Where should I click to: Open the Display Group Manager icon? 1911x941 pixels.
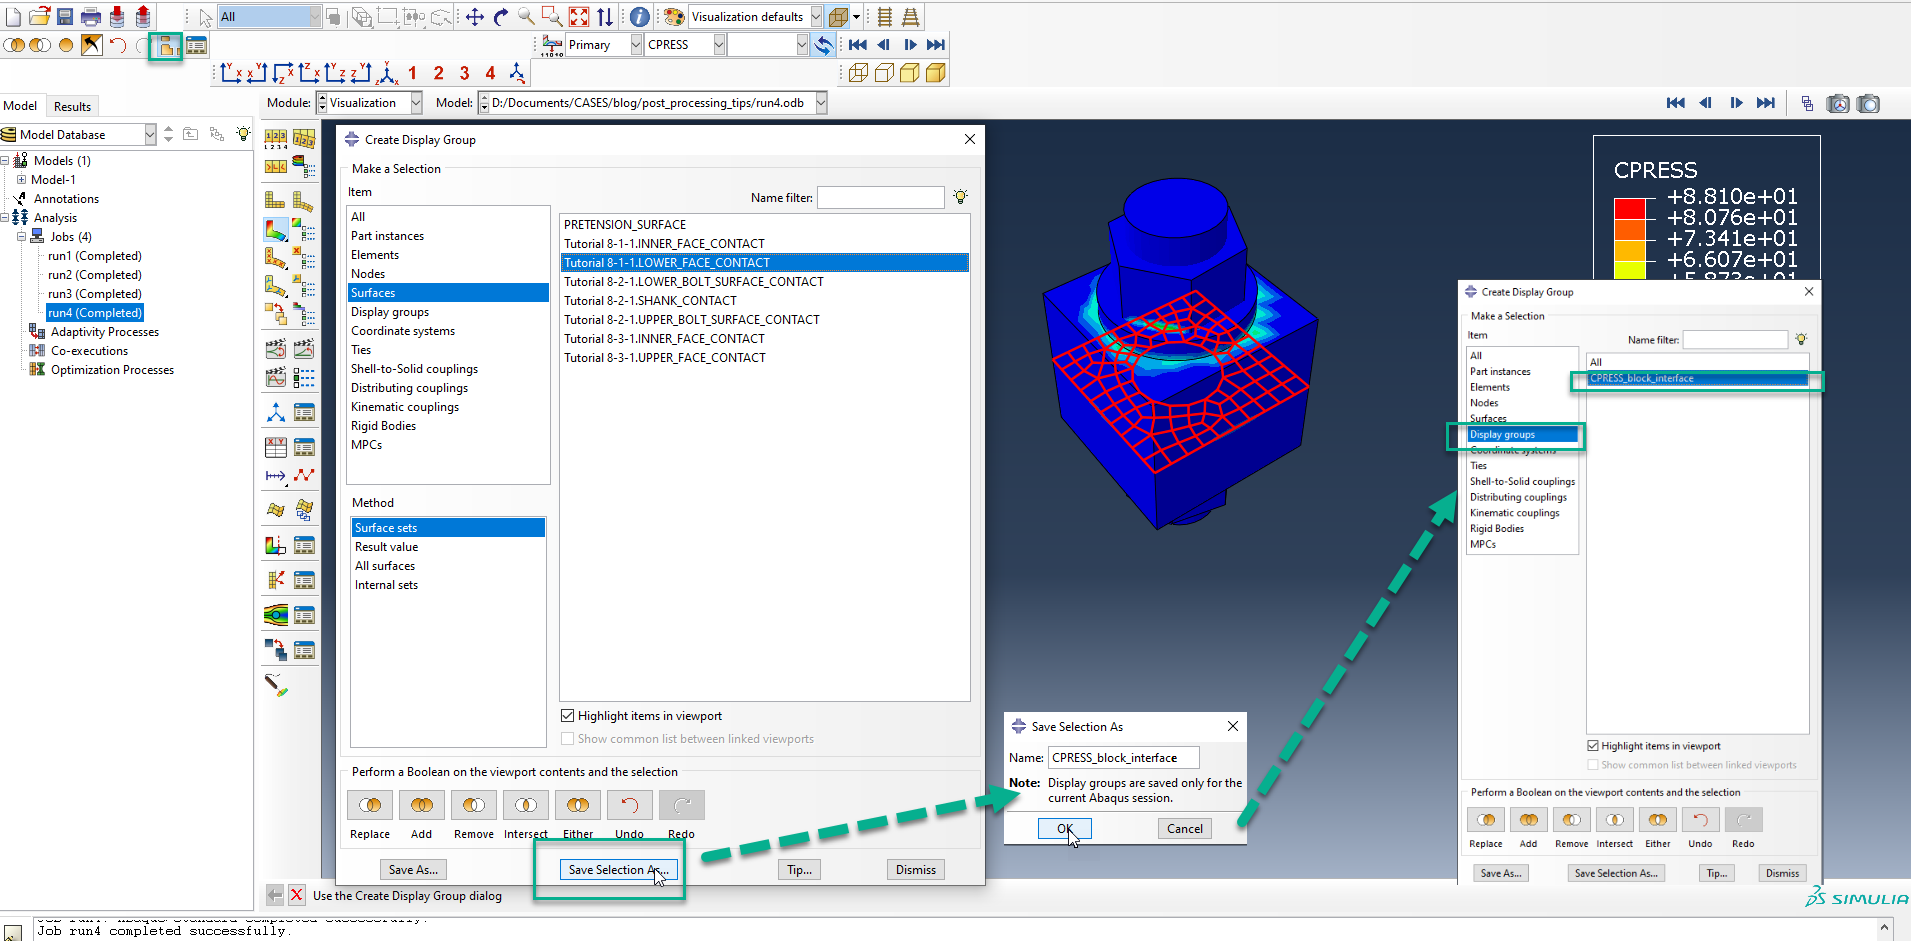(196, 45)
